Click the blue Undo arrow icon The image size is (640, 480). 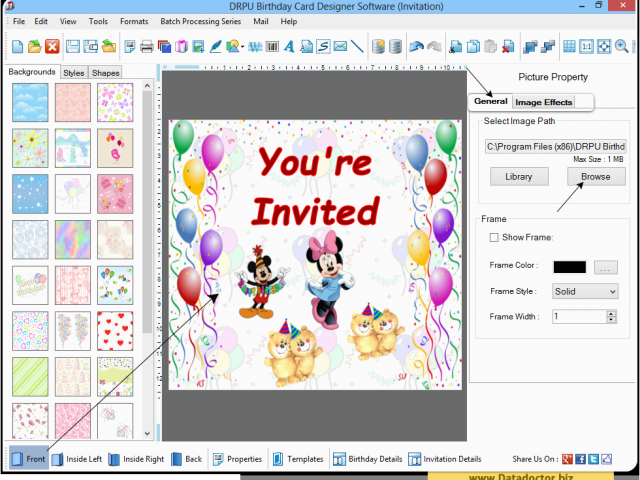click(x=416, y=47)
